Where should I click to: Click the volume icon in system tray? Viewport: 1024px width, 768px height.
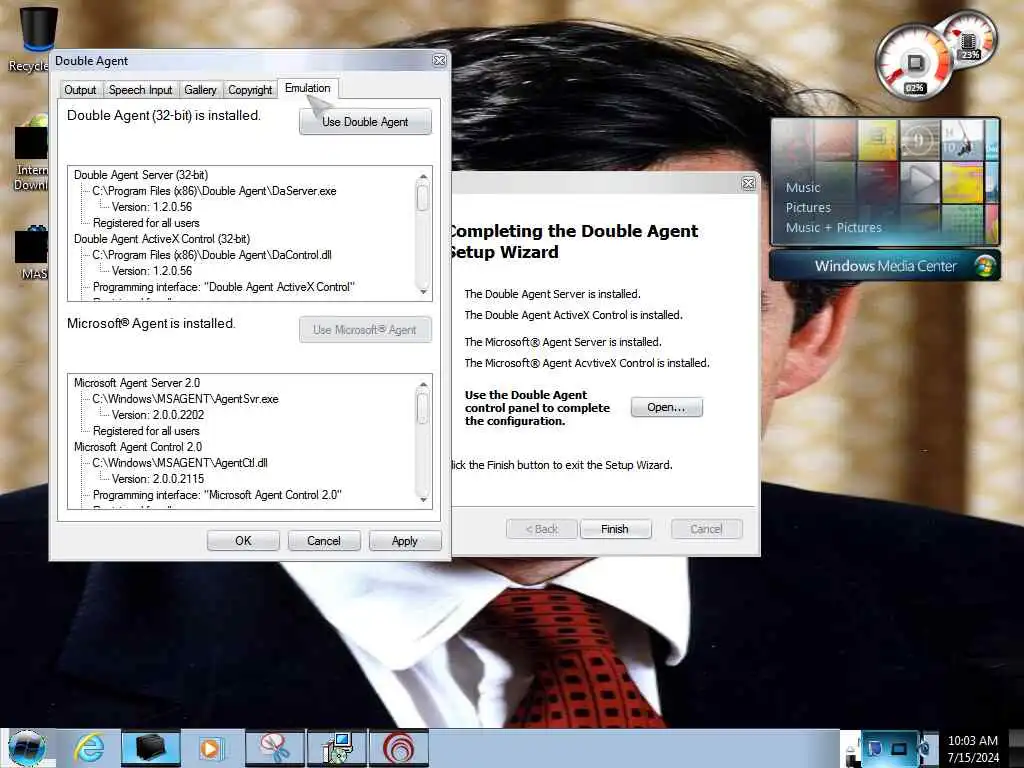(924, 748)
